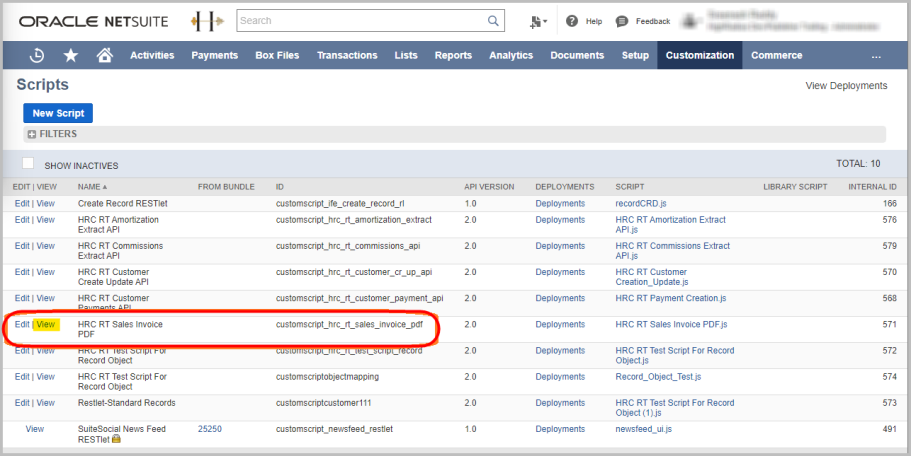Open the View Deployments link
The image size is (911, 456).
click(x=846, y=86)
